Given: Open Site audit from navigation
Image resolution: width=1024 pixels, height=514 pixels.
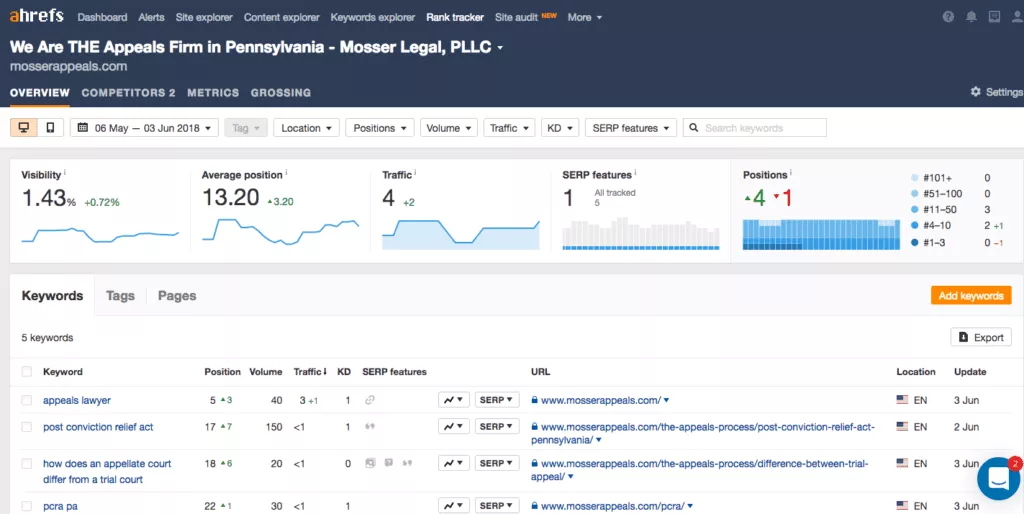Looking at the screenshot, I should click(516, 18).
